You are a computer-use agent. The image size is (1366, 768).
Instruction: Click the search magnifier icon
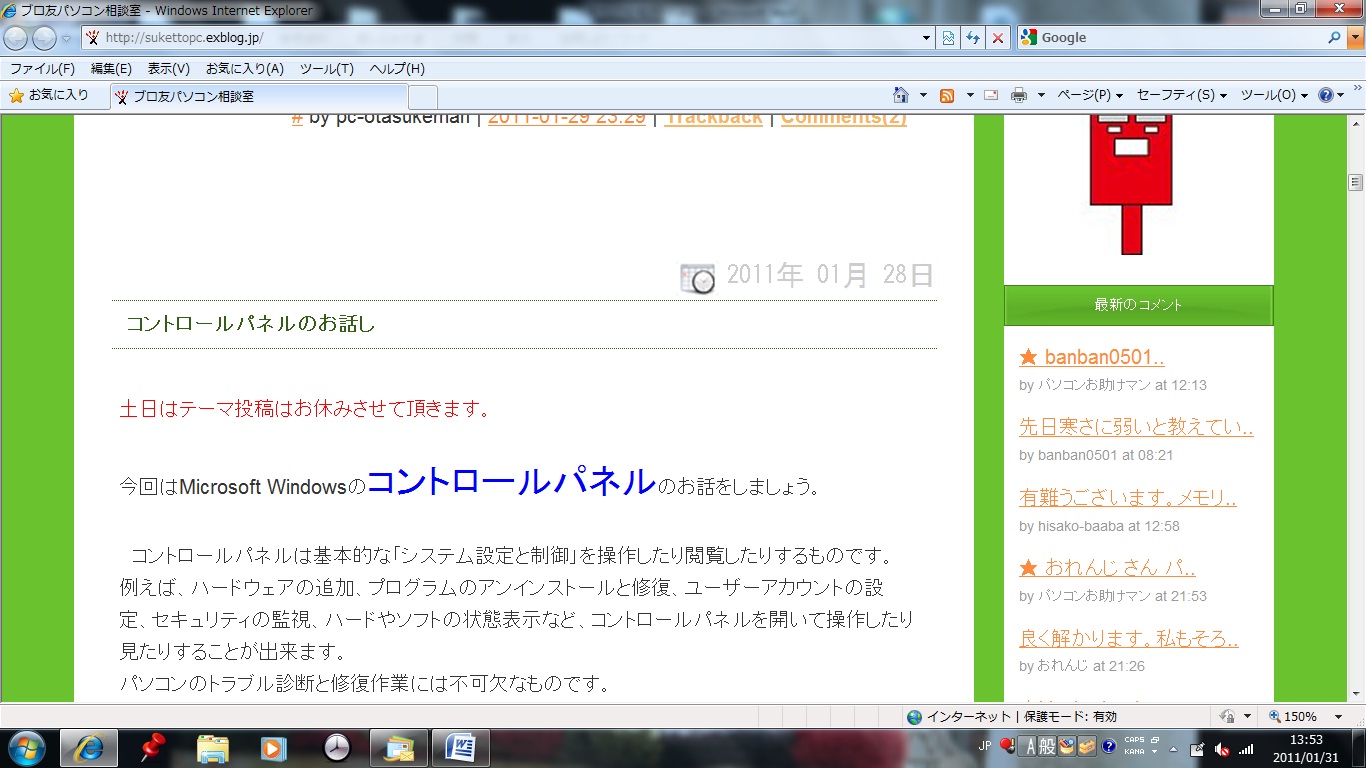click(1335, 38)
